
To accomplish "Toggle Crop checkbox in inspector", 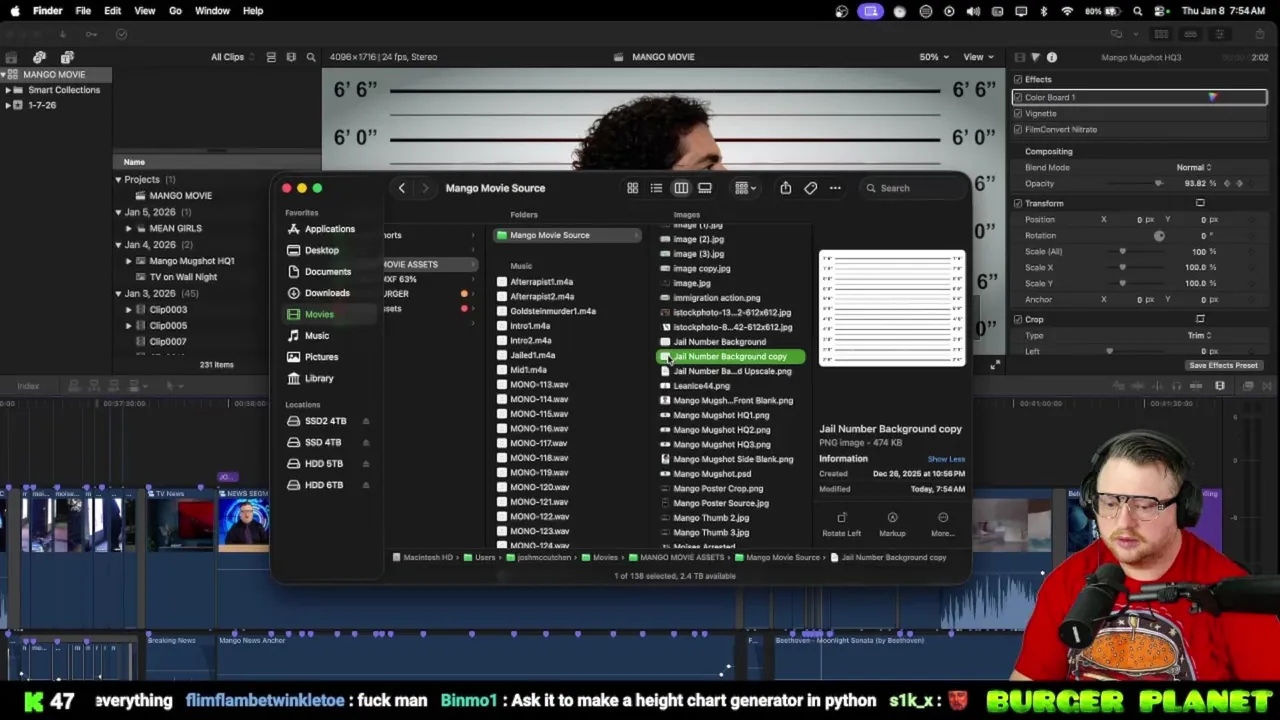I will [1018, 319].
